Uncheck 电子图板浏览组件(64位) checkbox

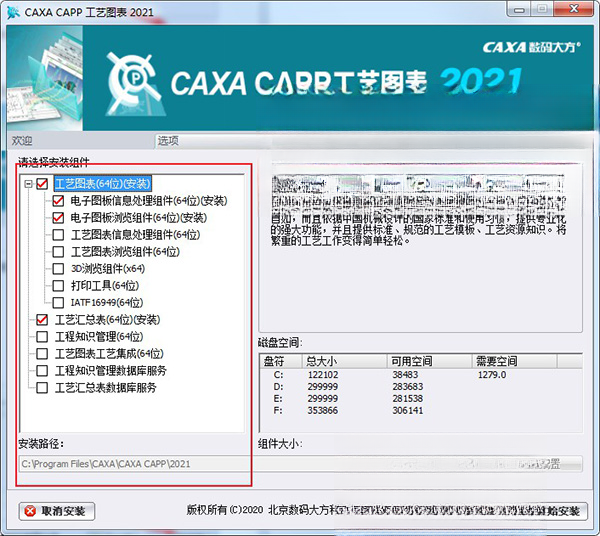58,218
